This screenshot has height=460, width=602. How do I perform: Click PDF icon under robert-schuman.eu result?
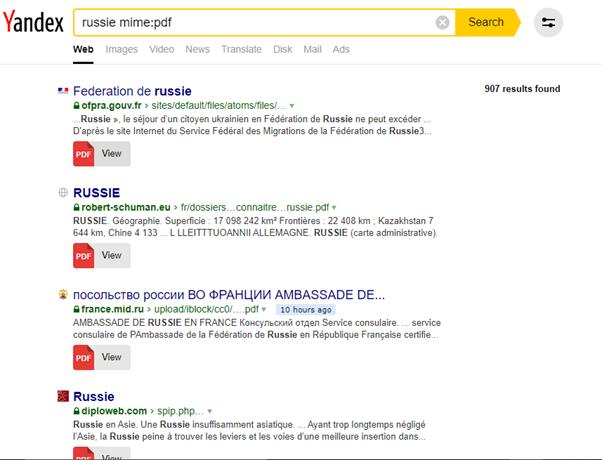(84, 256)
